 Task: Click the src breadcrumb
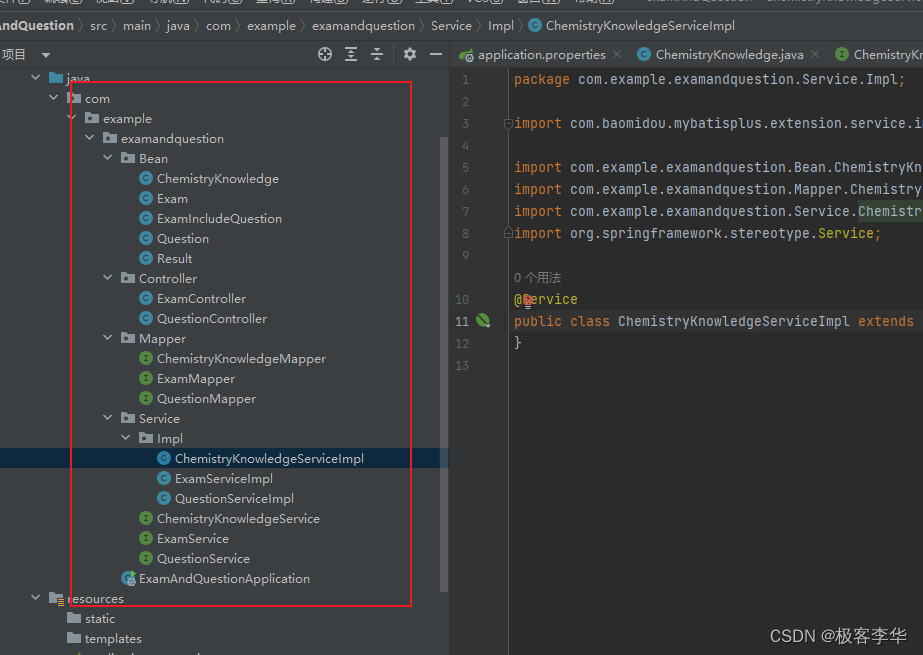click(98, 26)
